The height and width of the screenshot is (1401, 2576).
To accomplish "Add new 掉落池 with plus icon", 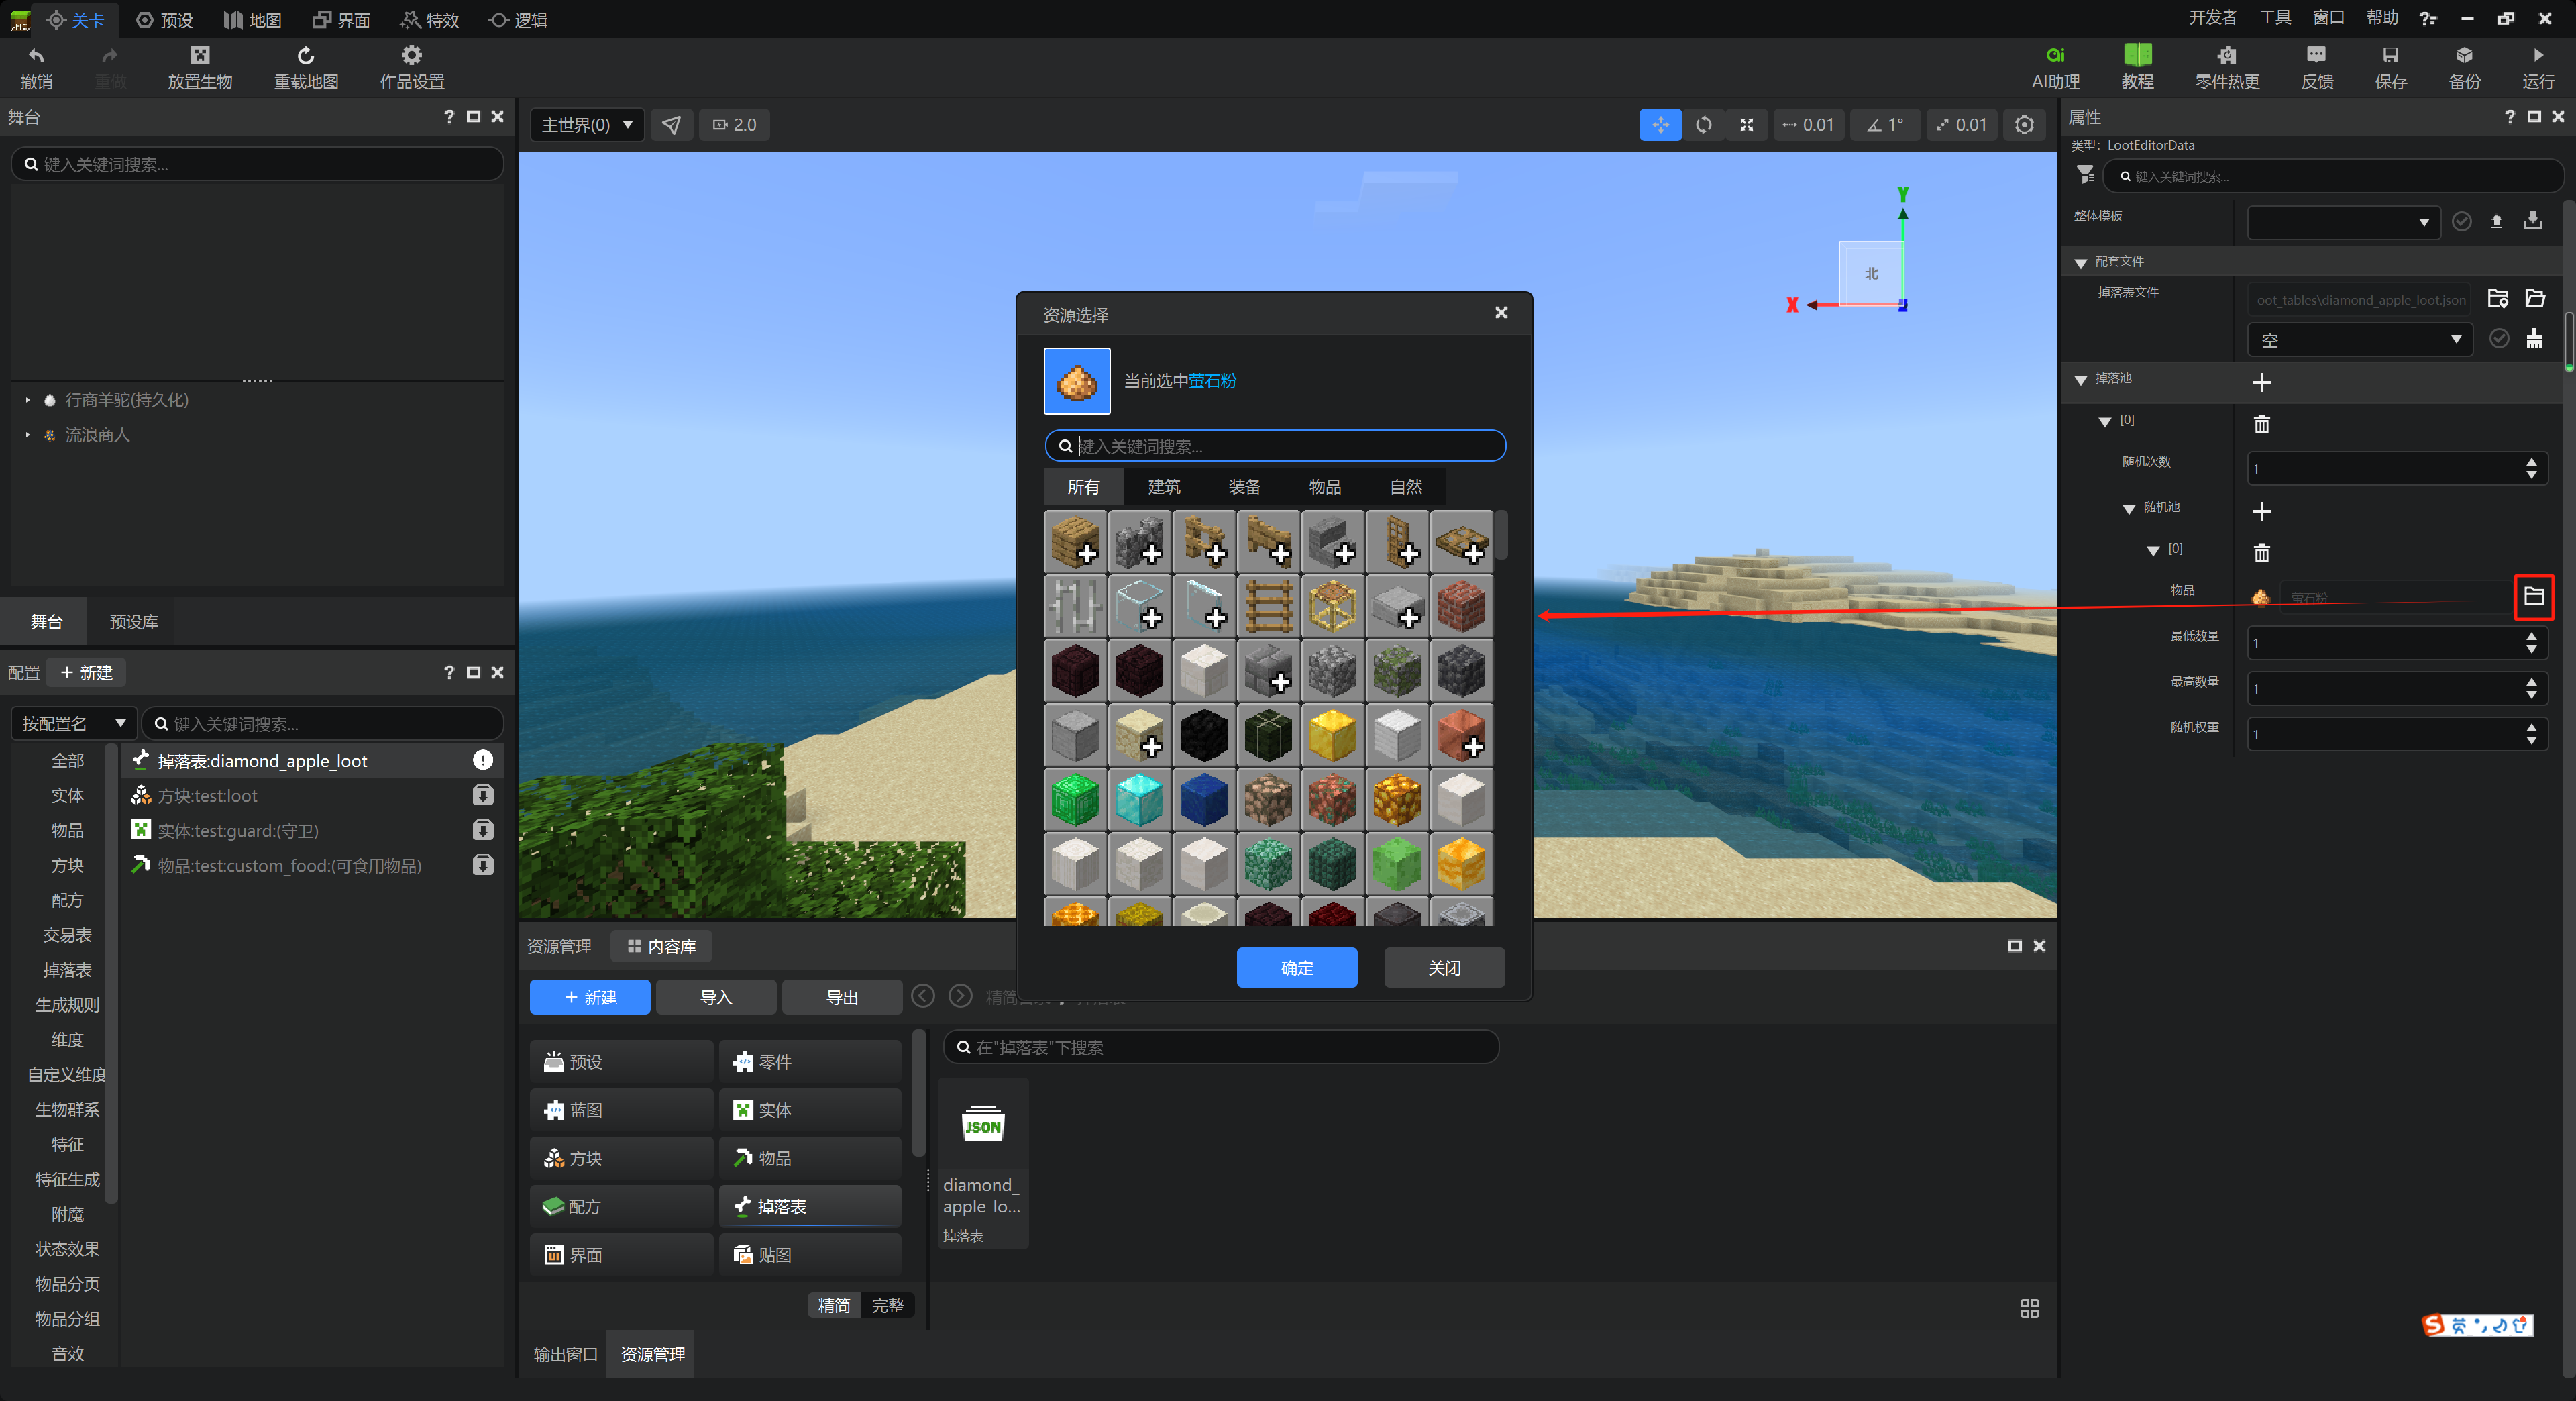I will point(2261,382).
